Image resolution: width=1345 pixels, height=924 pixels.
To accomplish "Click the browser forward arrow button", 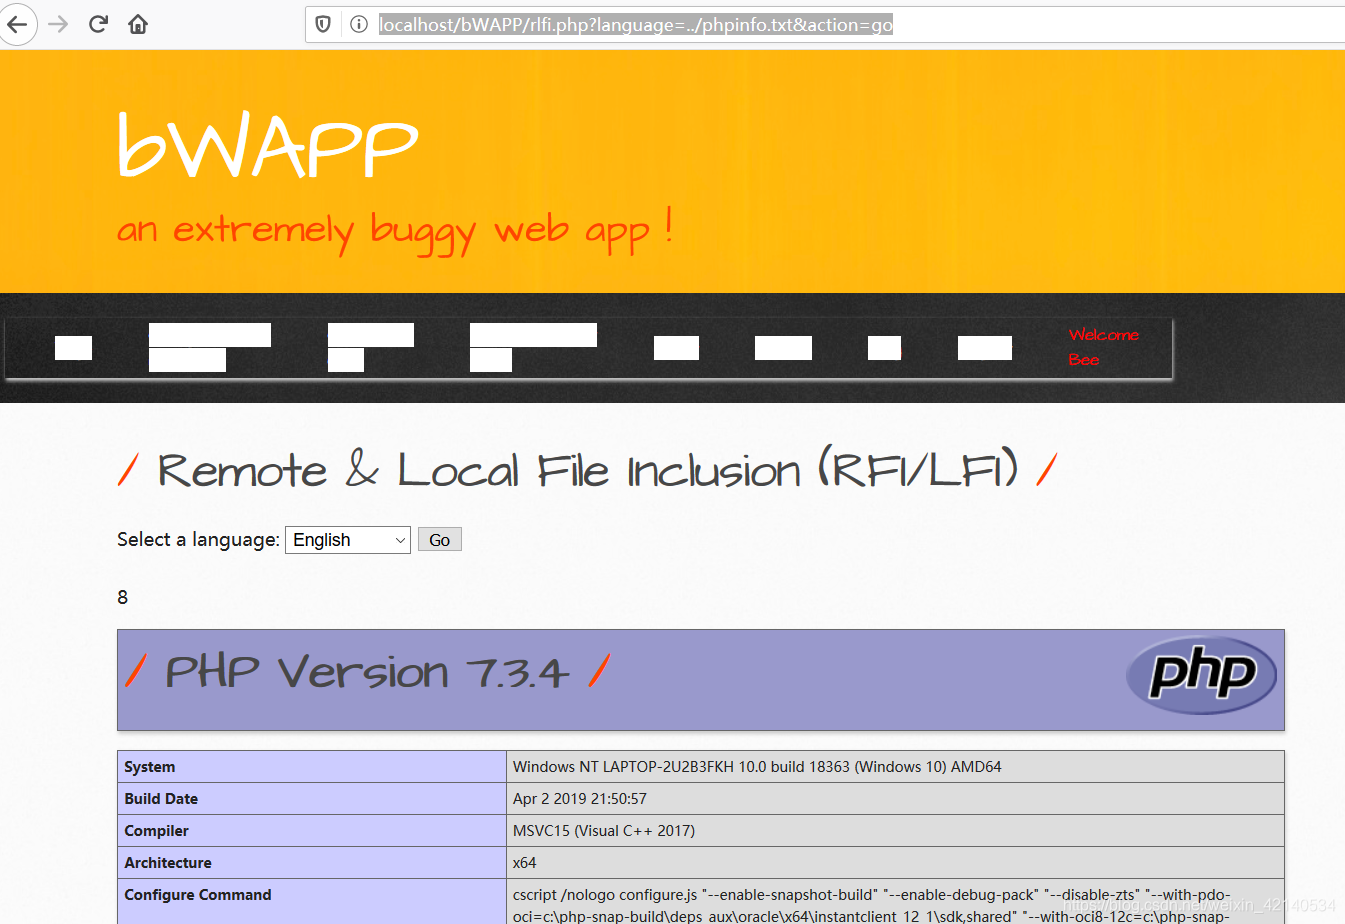I will pos(58,24).
